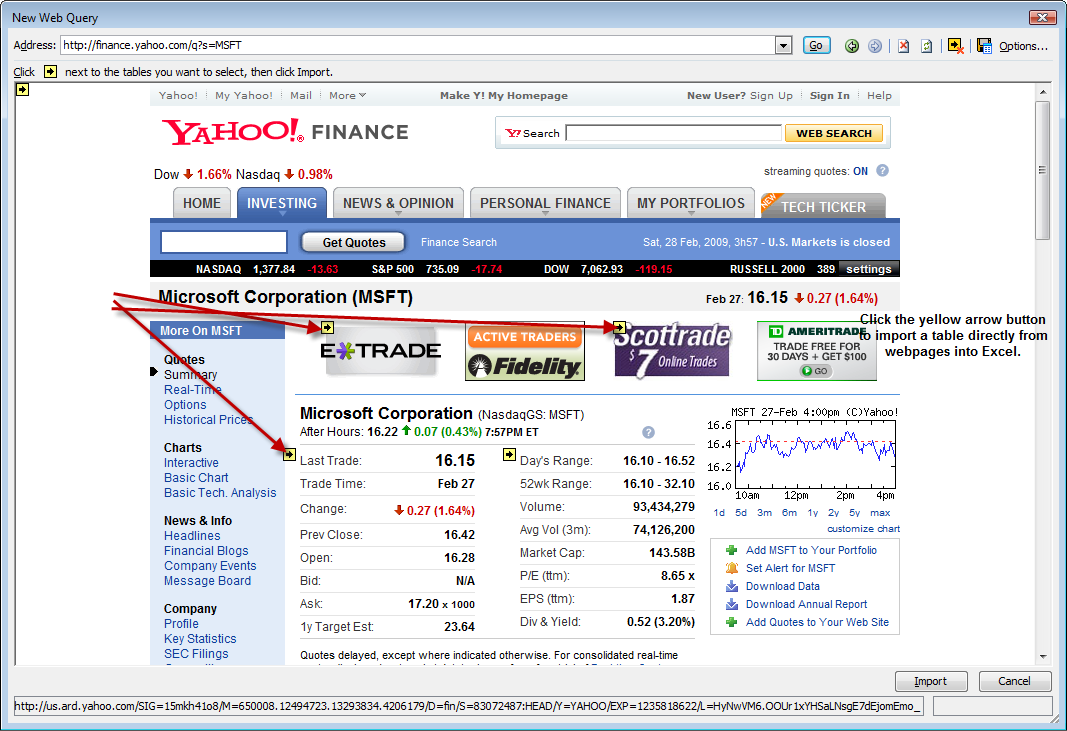This screenshot has width=1067, height=731.
Task: Click the scrollbar up arrow
Action: [x=1043, y=91]
